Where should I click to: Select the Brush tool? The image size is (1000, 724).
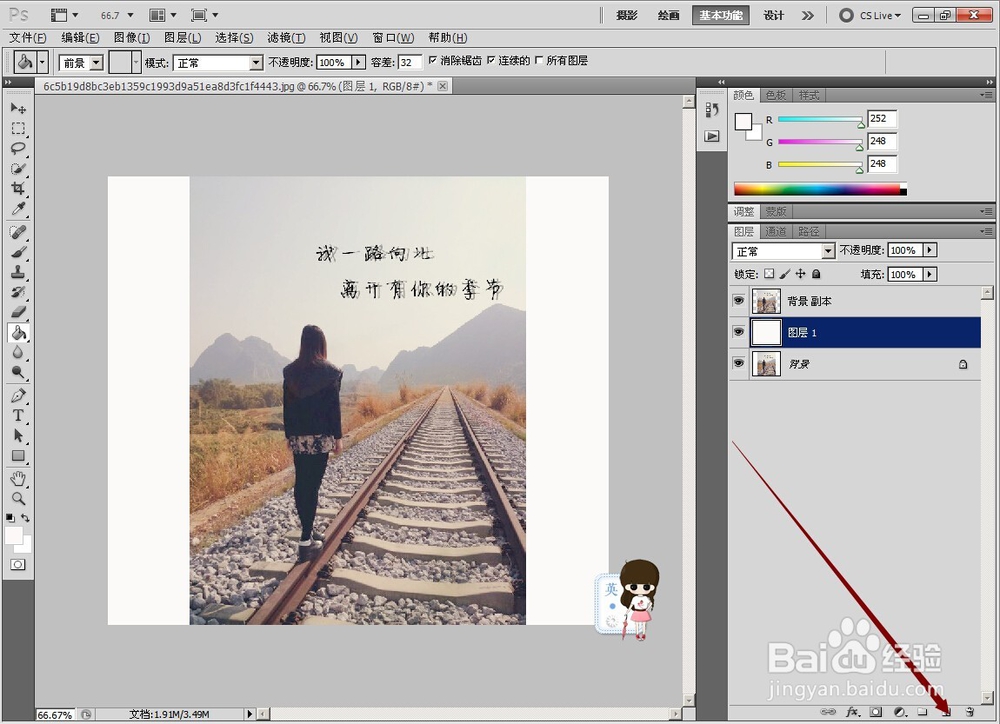click(18, 252)
